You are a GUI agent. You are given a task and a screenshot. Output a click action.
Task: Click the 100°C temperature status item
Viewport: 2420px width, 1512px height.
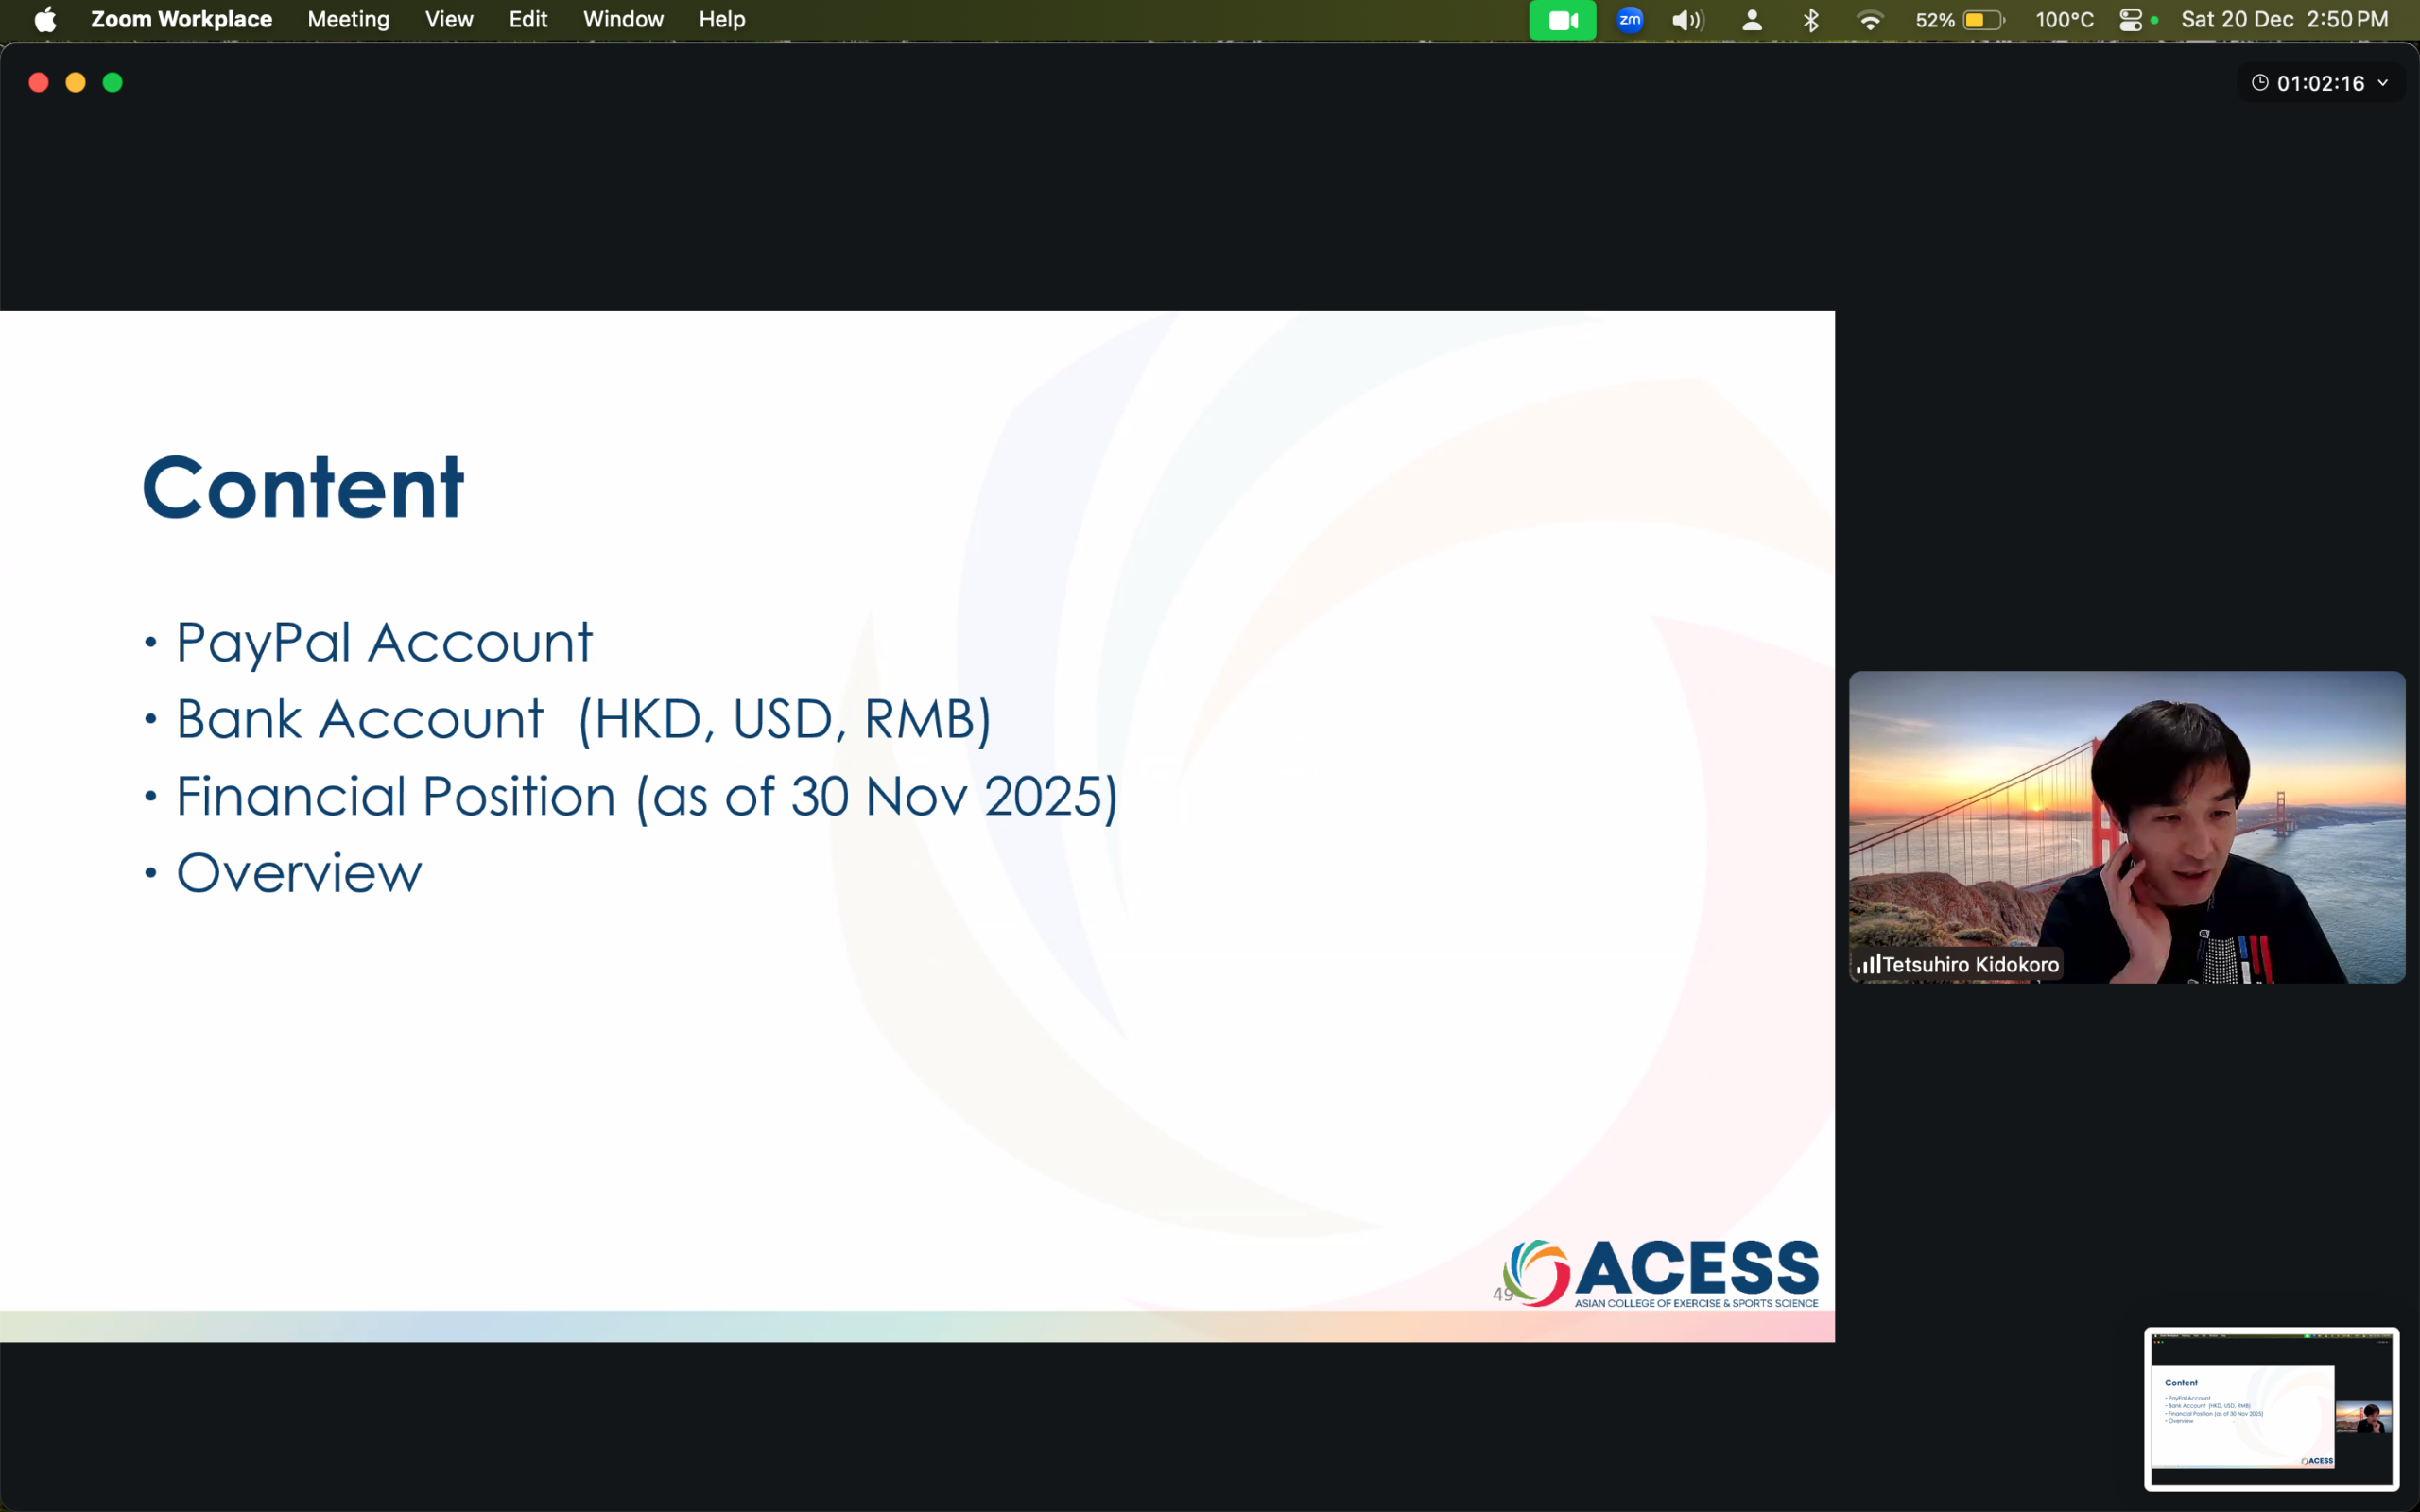pyautogui.click(x=2064, y=20)
